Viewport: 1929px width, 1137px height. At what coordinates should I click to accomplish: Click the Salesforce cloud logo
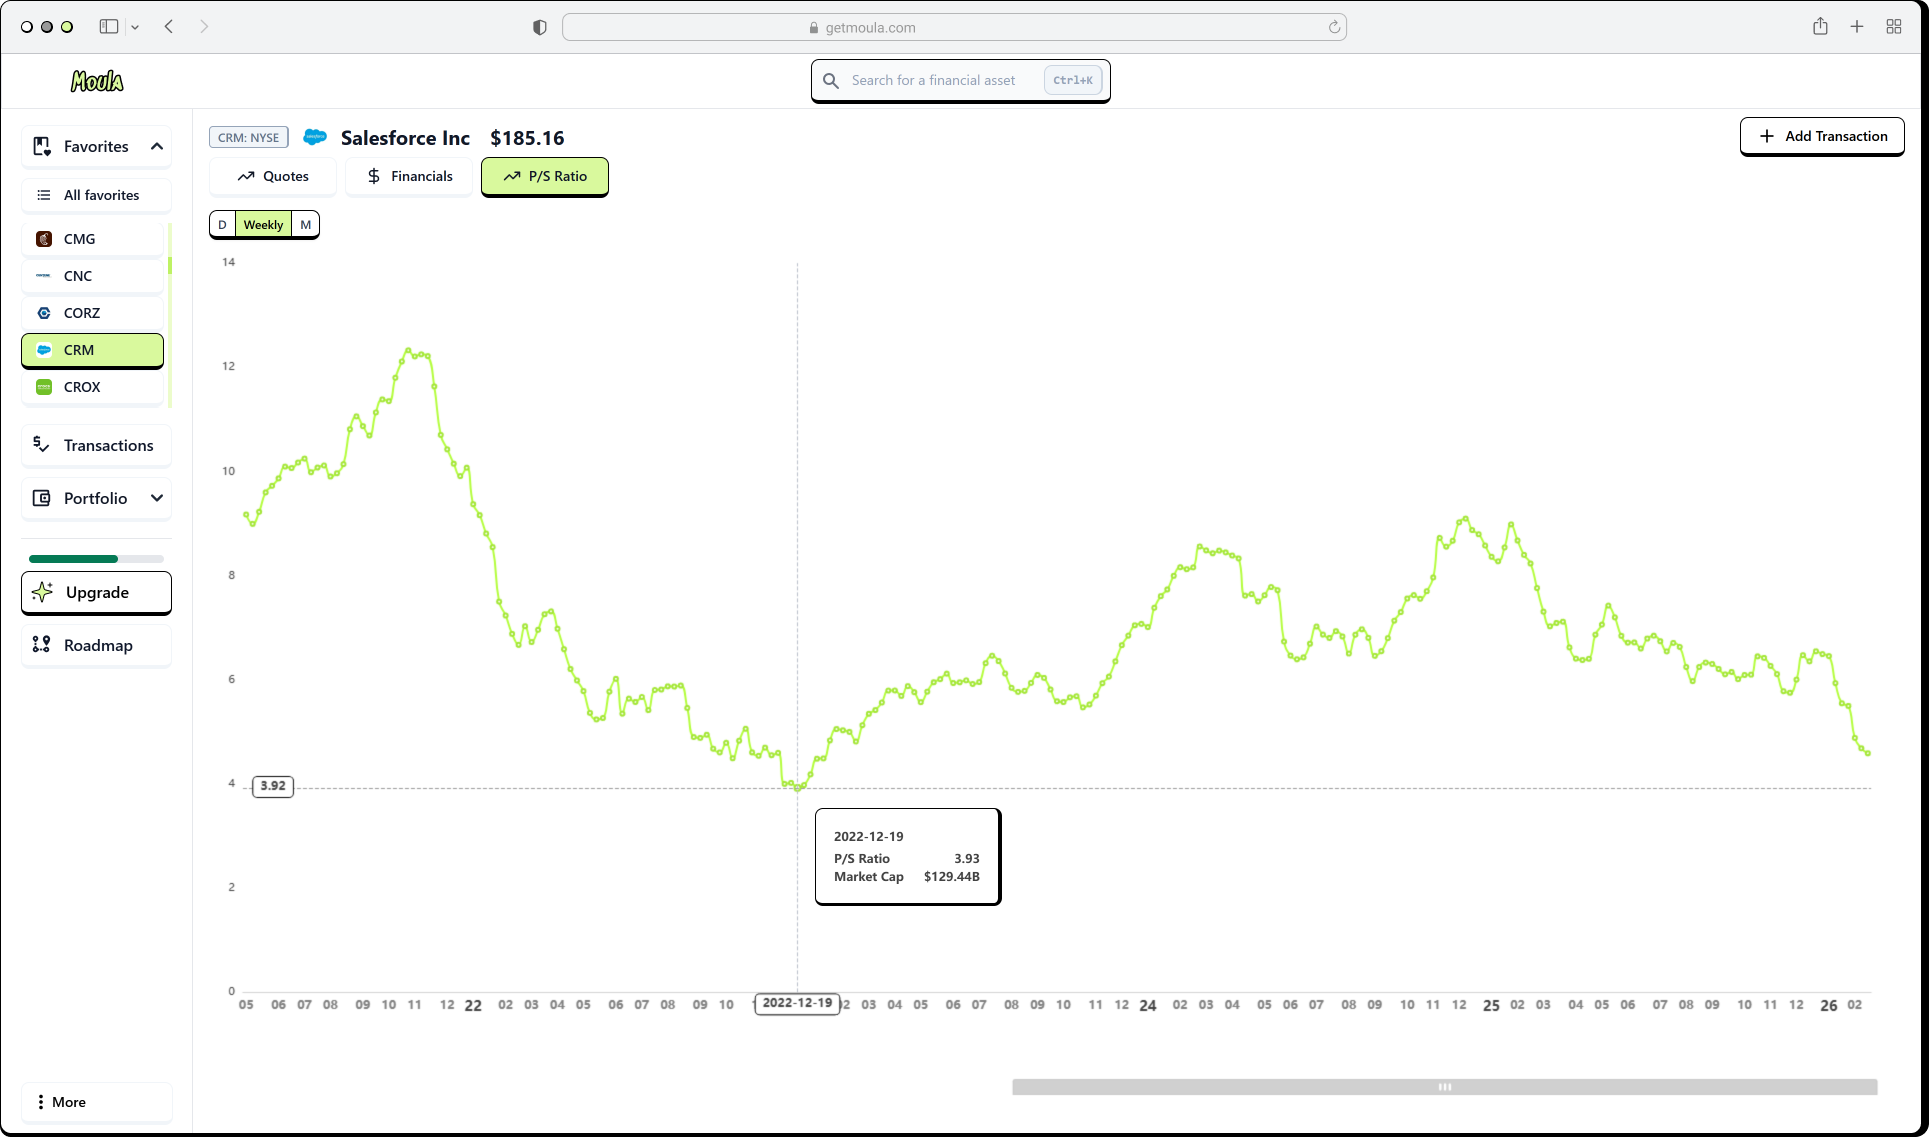point(315,137)
